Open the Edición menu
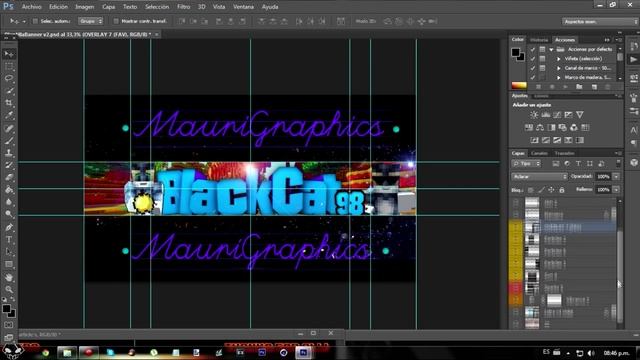This screenshot has height=360, width=640. click(58, 7)
